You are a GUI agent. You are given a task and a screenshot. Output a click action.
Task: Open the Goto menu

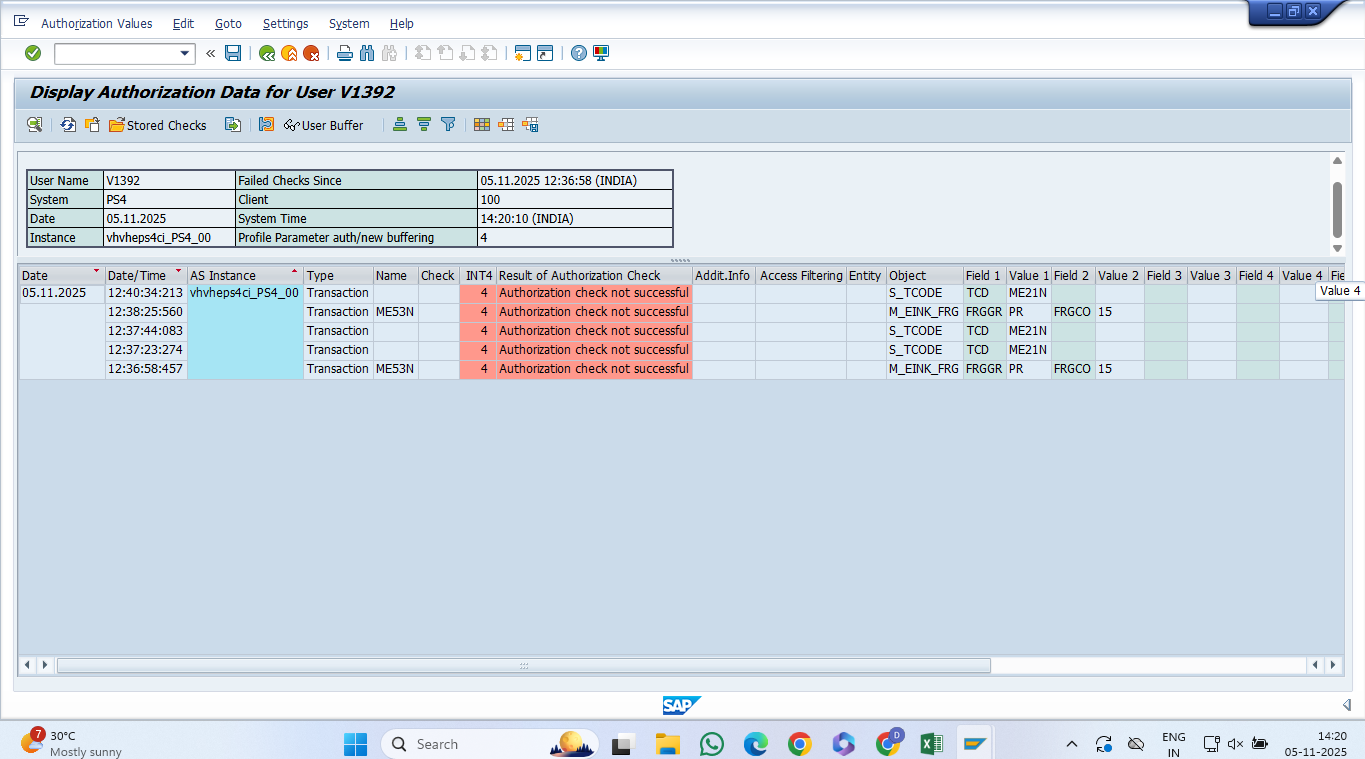tap(228, 23)
